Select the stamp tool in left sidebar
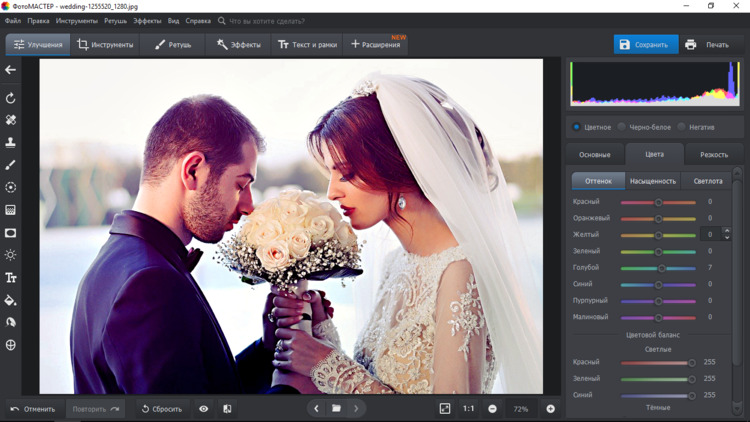The width and height of the screenshot is (750, 422). 11,142
